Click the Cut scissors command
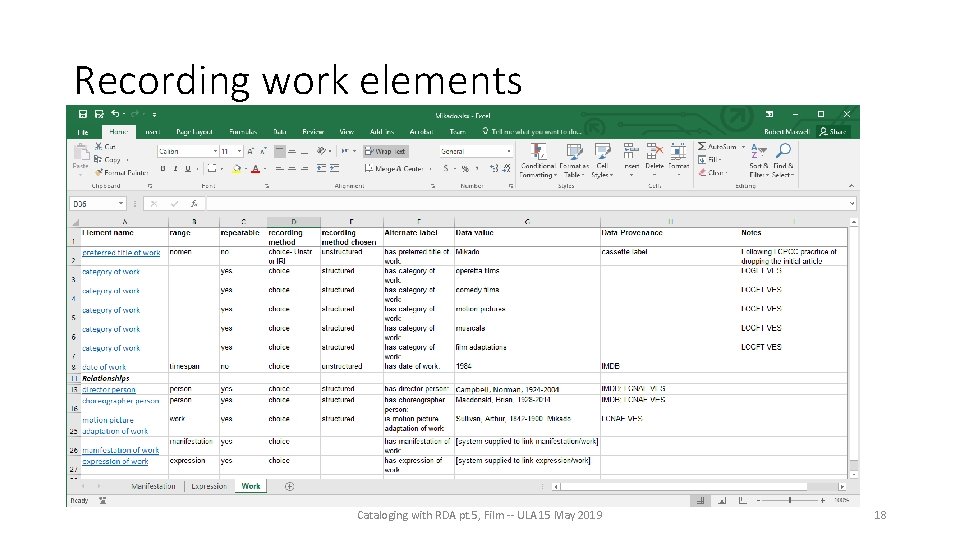The height and width of the screenshot is (540, 960). 105,146
